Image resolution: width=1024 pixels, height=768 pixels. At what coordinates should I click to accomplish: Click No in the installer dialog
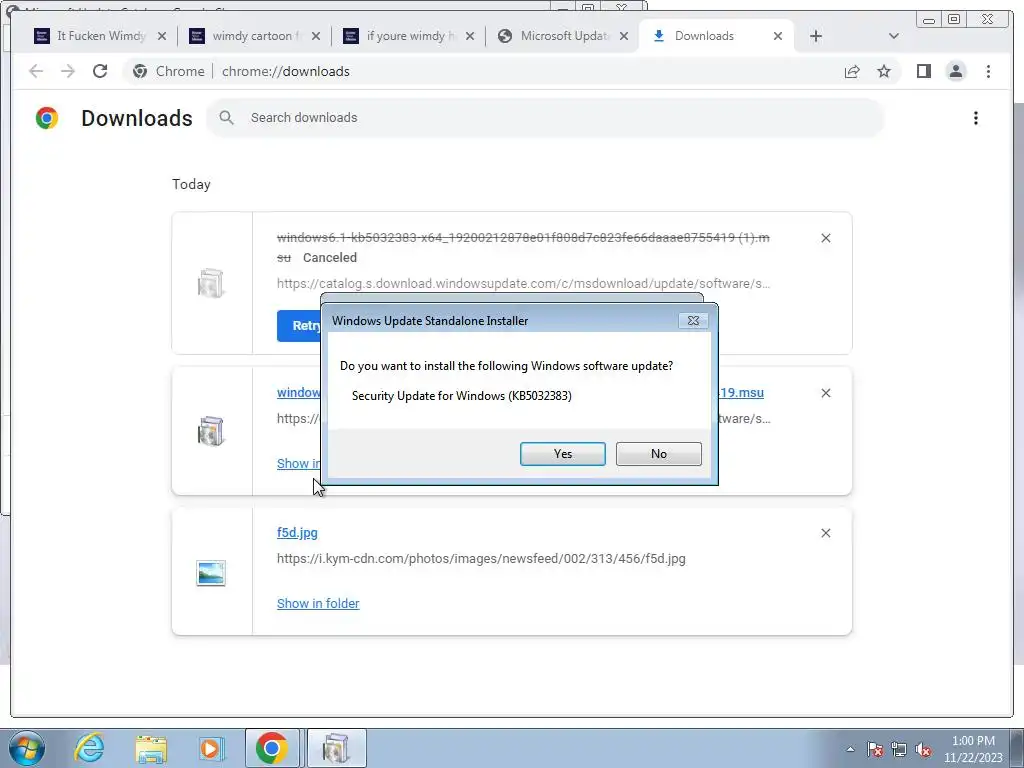pos(658,454)
